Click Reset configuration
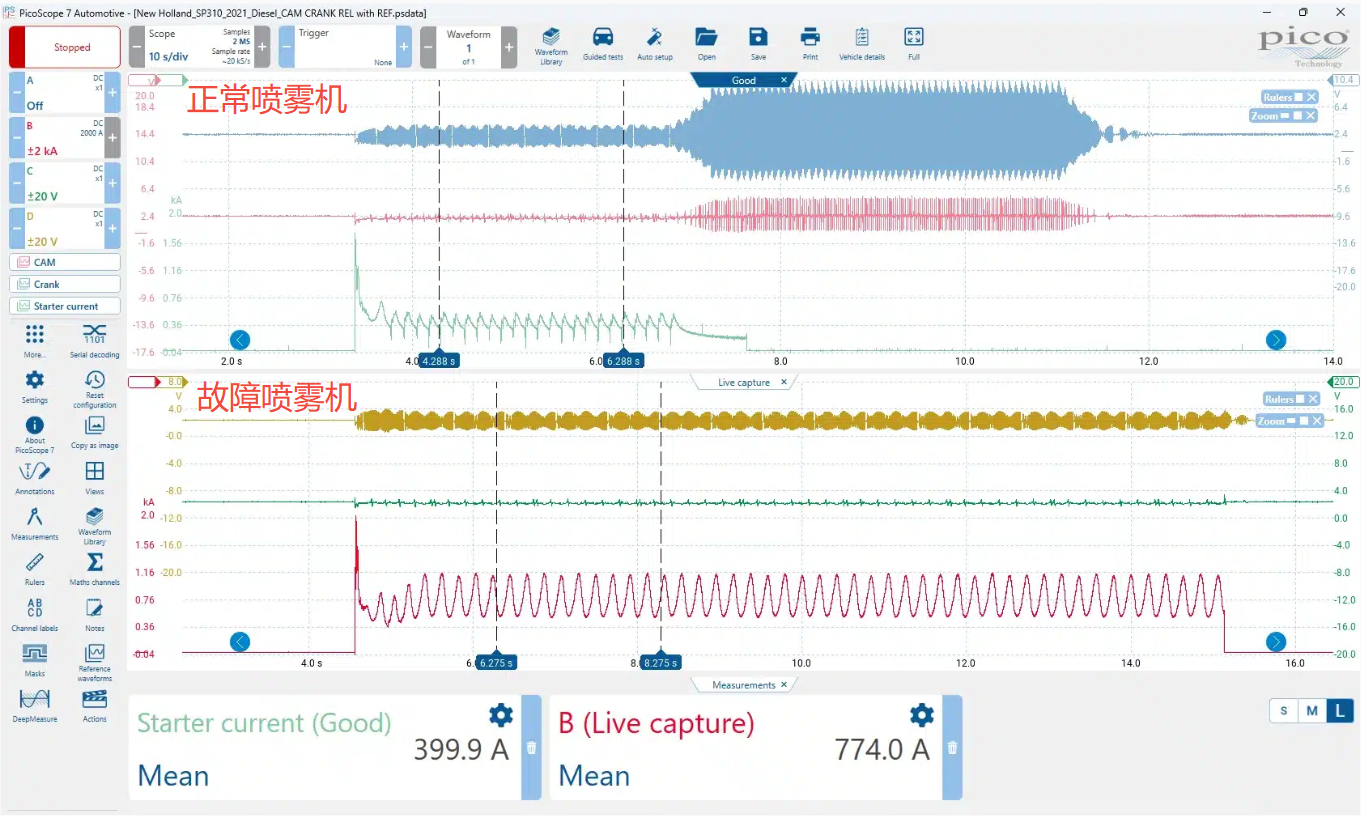Viewport: 1361px width, 816px height. (95, 388)
